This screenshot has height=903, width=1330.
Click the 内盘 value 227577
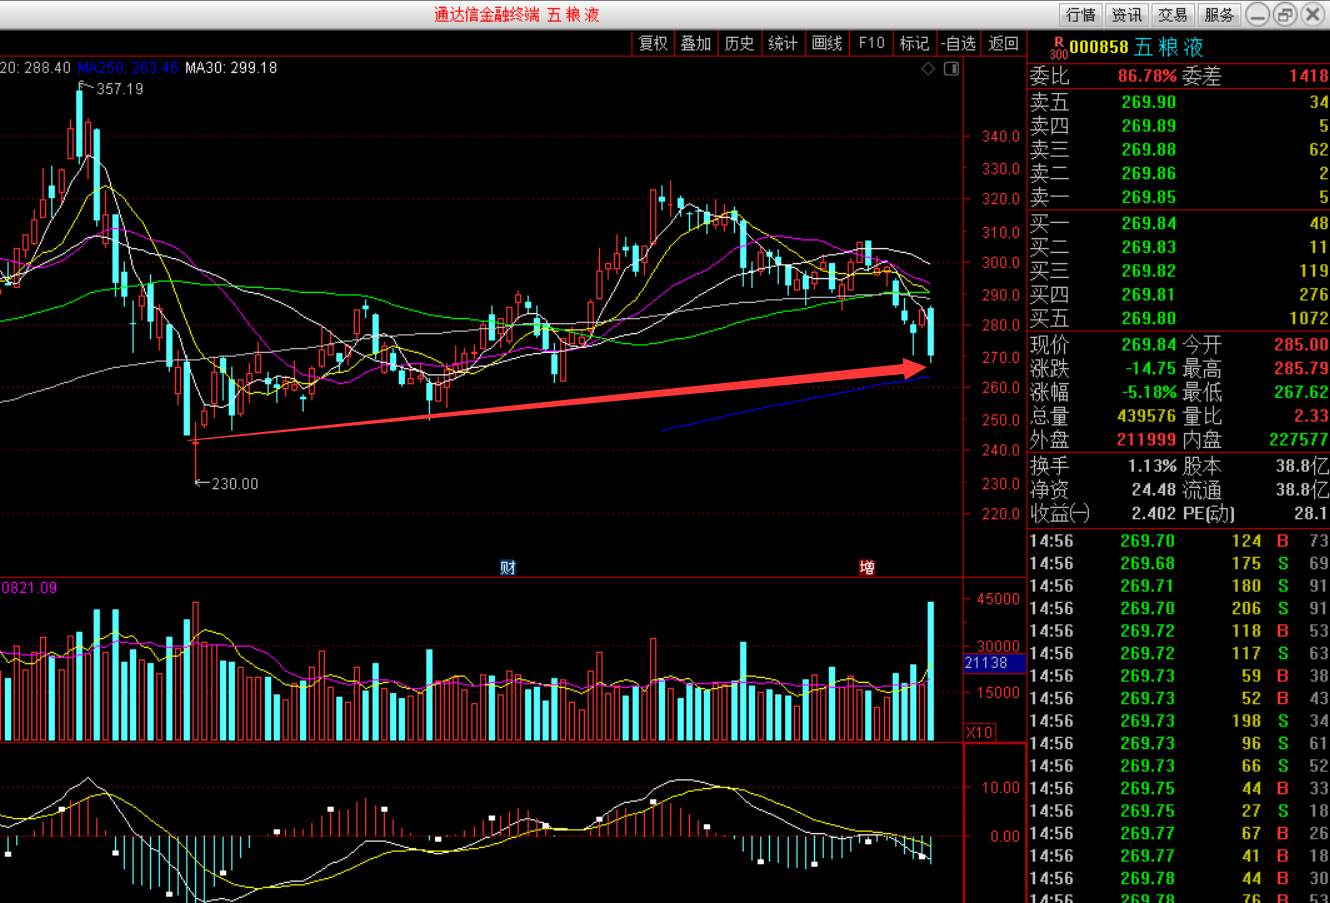(1299, 440)
